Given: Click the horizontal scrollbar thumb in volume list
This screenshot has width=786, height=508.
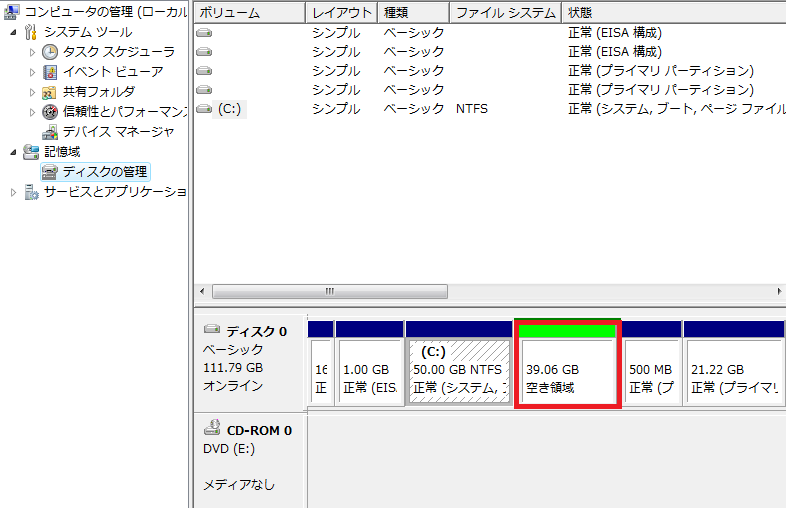Looking at the screenshot, I should 328,291.
